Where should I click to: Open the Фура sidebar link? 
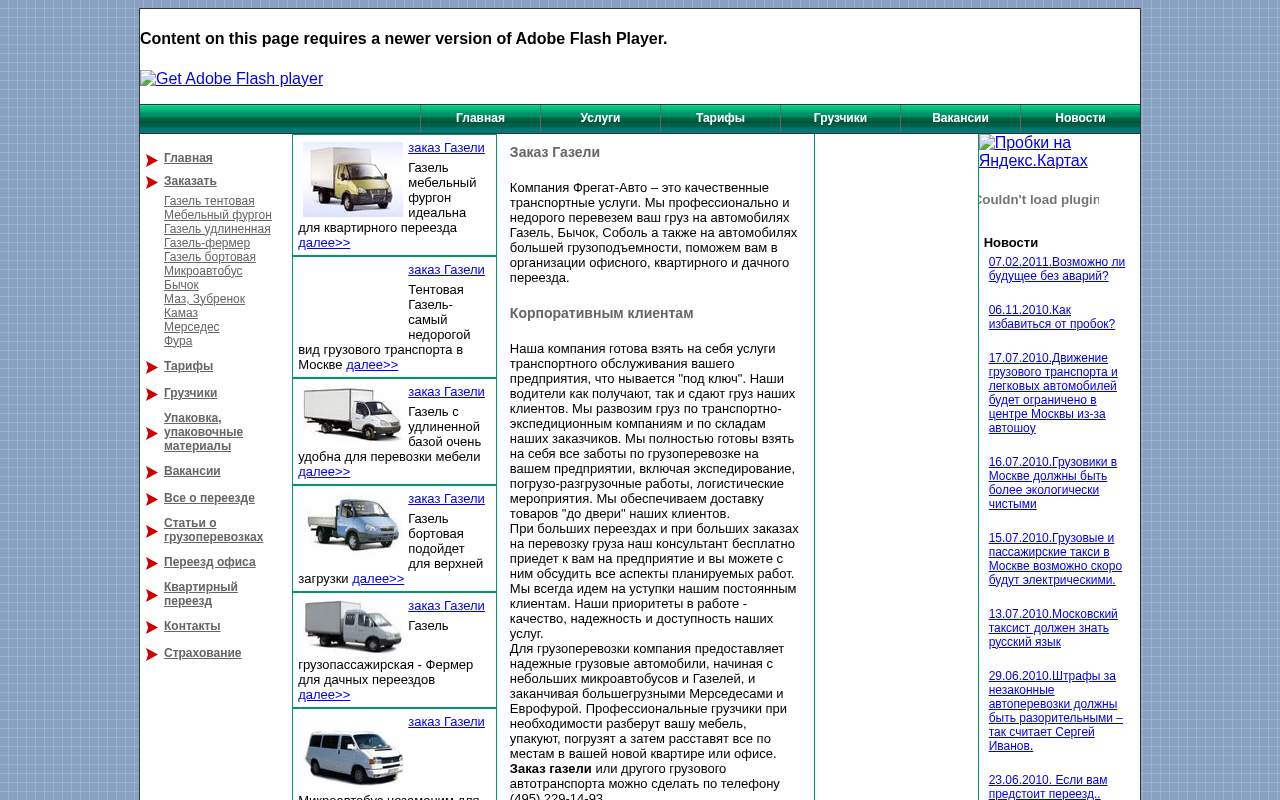pyautogui.click(x=178, y=341)
